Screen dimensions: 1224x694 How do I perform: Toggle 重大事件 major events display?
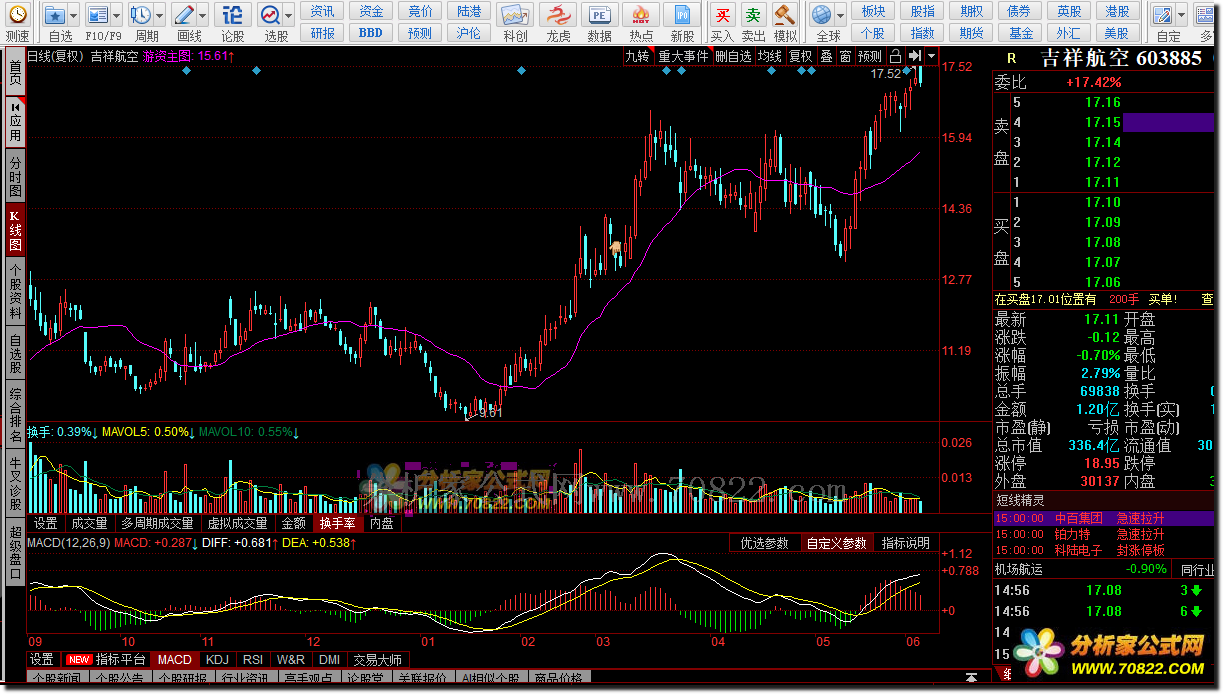pos(683,56)
